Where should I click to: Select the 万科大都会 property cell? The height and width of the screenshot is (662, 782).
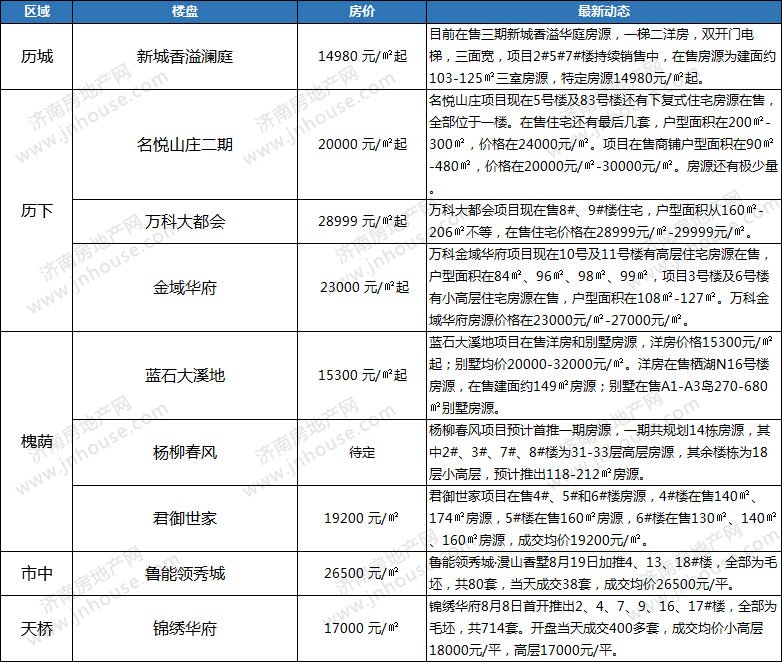tap(184, 219)
